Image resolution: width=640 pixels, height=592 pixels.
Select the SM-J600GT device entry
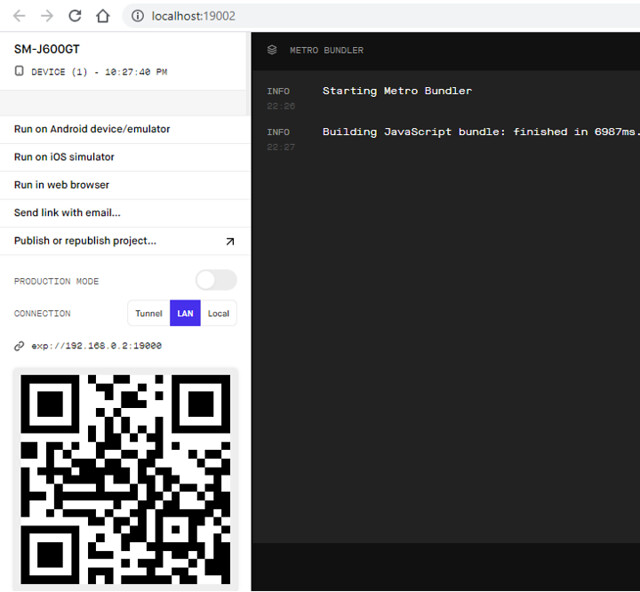tap(124, 60)
